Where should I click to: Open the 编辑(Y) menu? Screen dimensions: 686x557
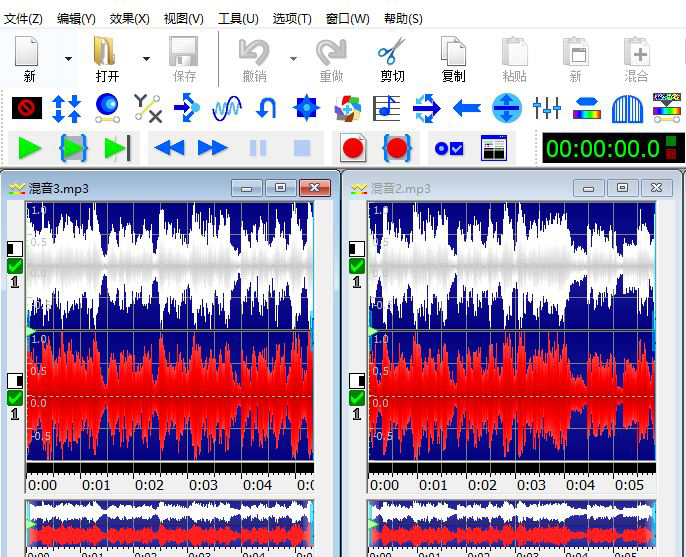click(x=76, y=19)
